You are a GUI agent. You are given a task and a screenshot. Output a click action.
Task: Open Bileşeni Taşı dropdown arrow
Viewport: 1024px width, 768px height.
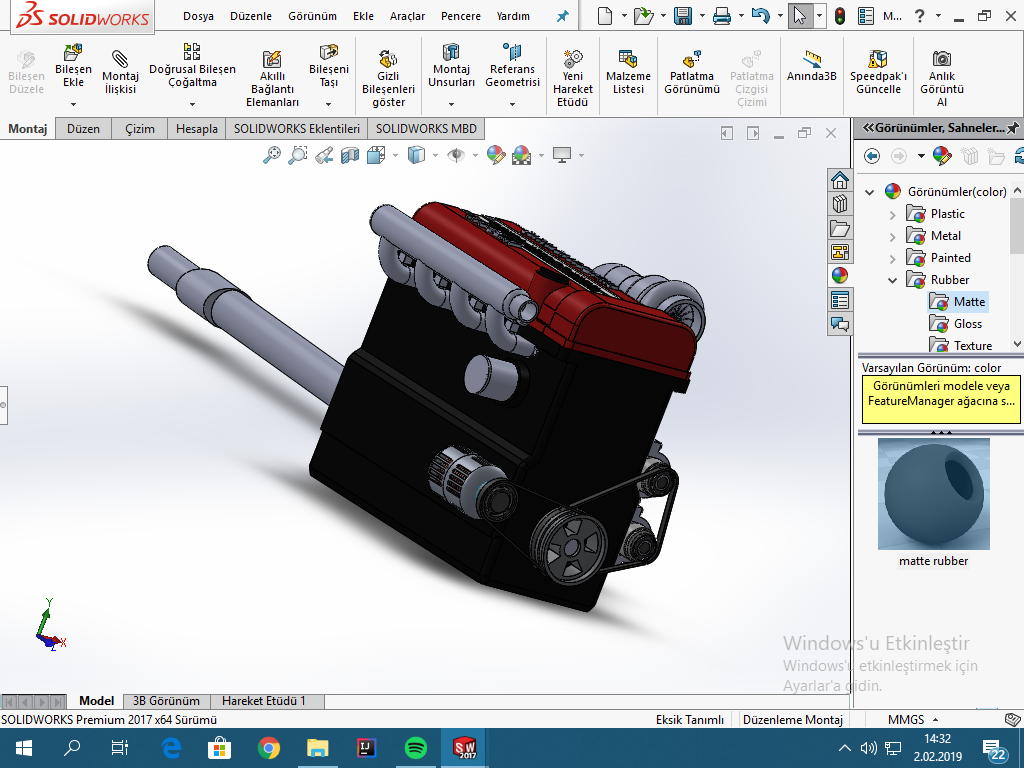click(x=328, y=104)
